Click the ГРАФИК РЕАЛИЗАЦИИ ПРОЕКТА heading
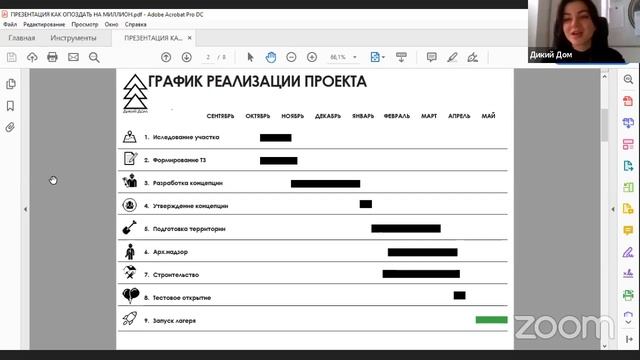 pyautogui.click(x=258, y=82)
